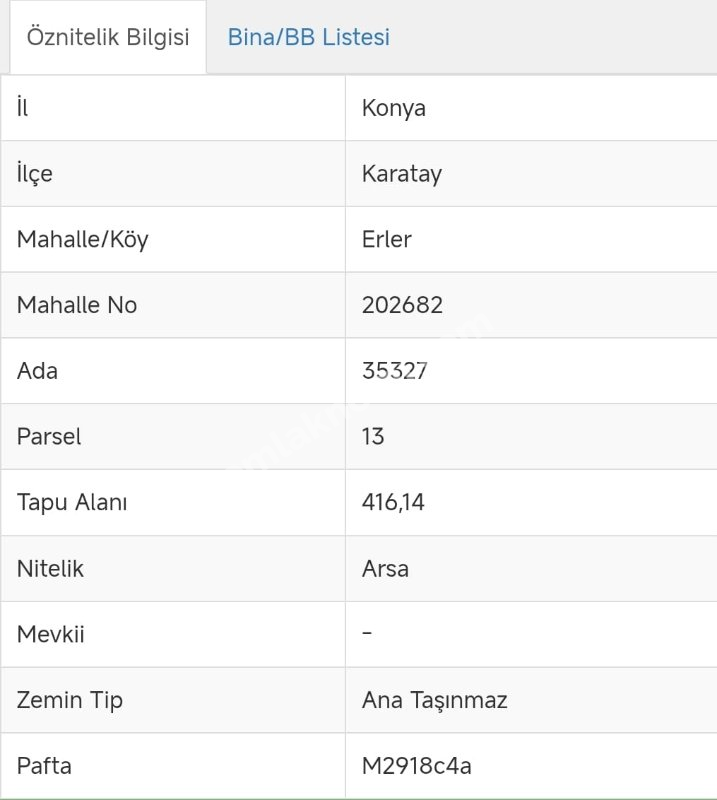The image size is (717, 800).
Task: Click the Karatay district value
Action: (402, 174)
